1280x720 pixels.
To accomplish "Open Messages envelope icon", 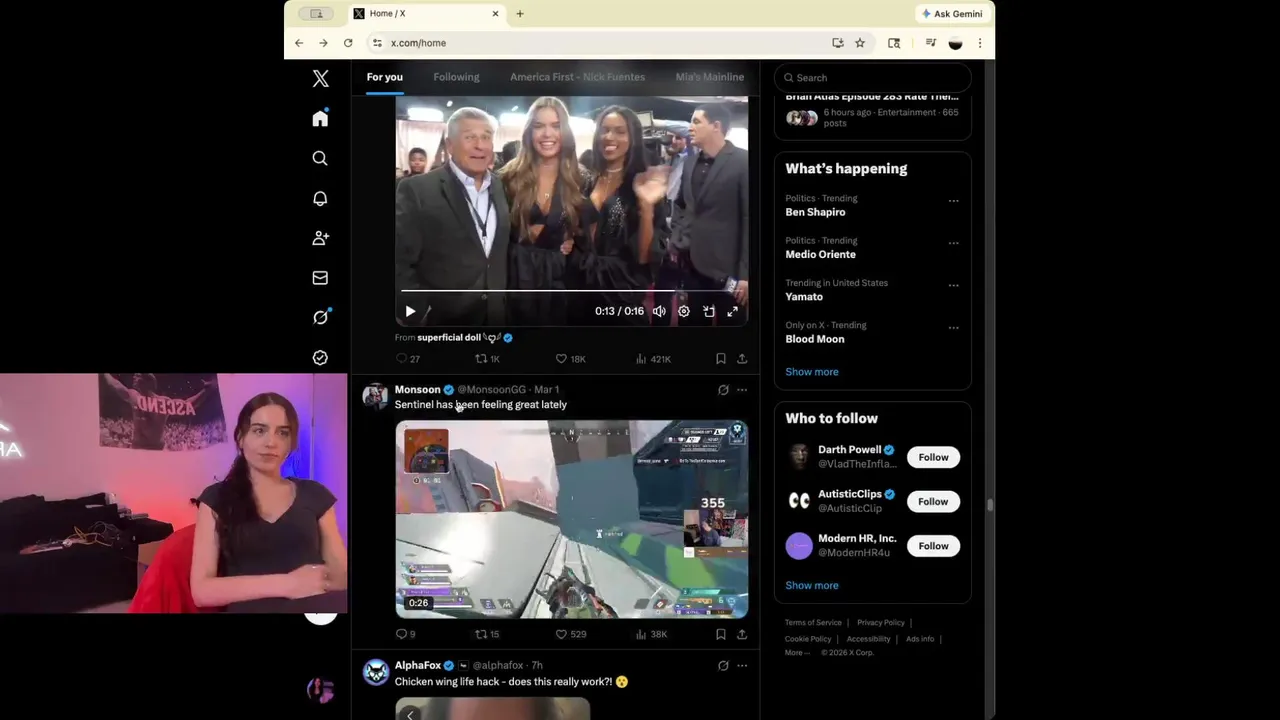I will point(320,278).
